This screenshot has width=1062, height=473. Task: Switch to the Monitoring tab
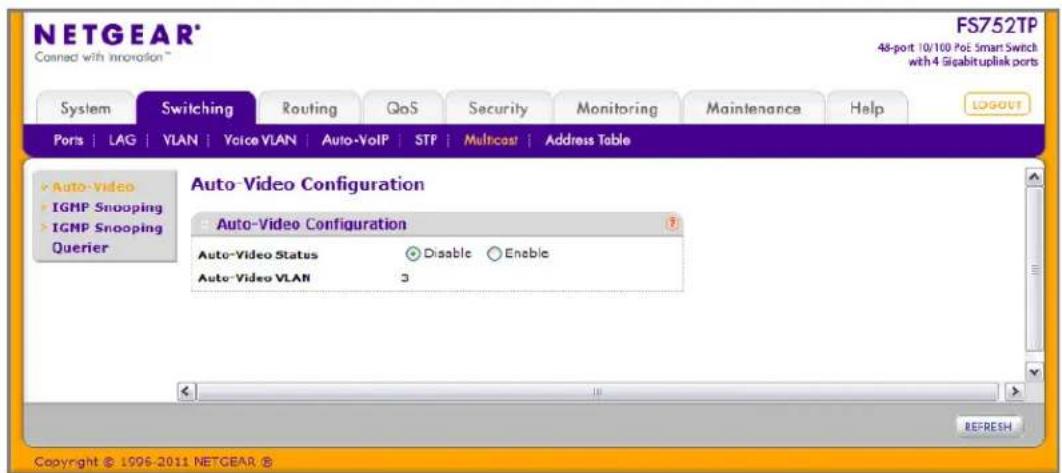(616, 108)
